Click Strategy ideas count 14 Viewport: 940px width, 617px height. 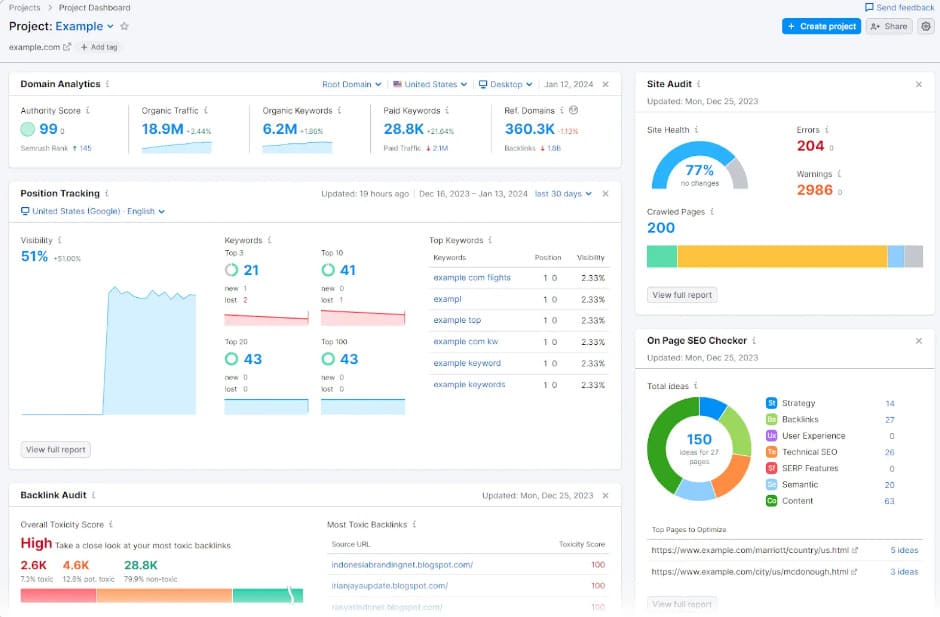tap(890, 403)
